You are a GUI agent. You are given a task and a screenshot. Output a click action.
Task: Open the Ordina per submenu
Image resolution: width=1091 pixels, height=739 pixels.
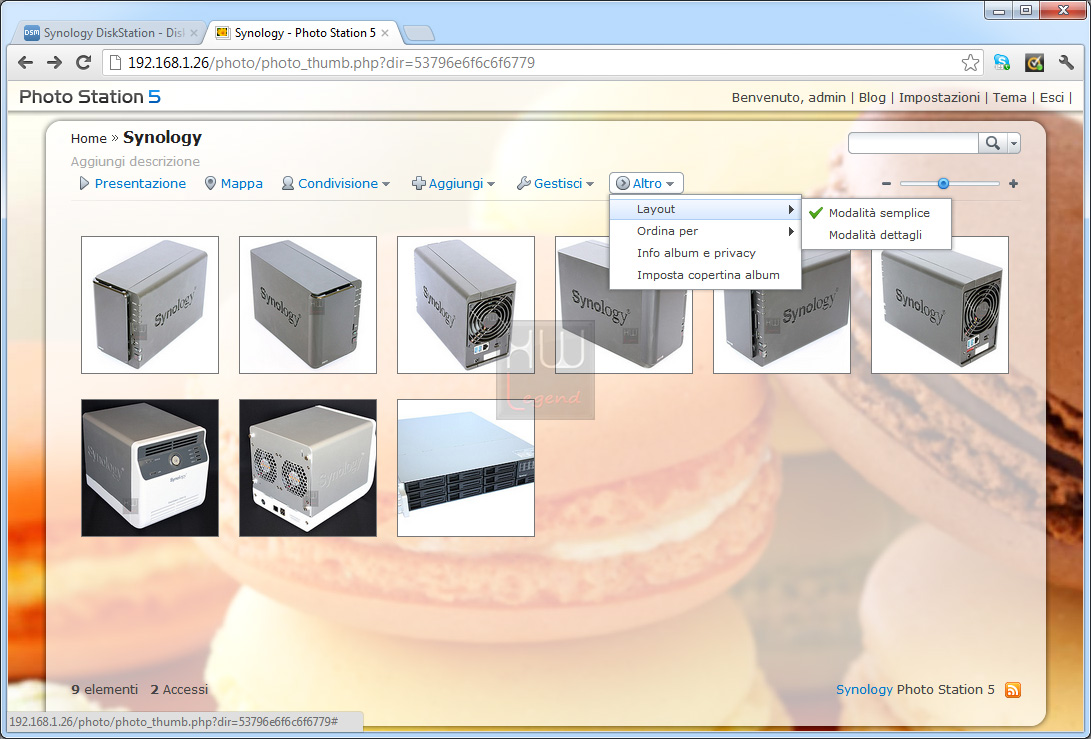tap(706, 231)
